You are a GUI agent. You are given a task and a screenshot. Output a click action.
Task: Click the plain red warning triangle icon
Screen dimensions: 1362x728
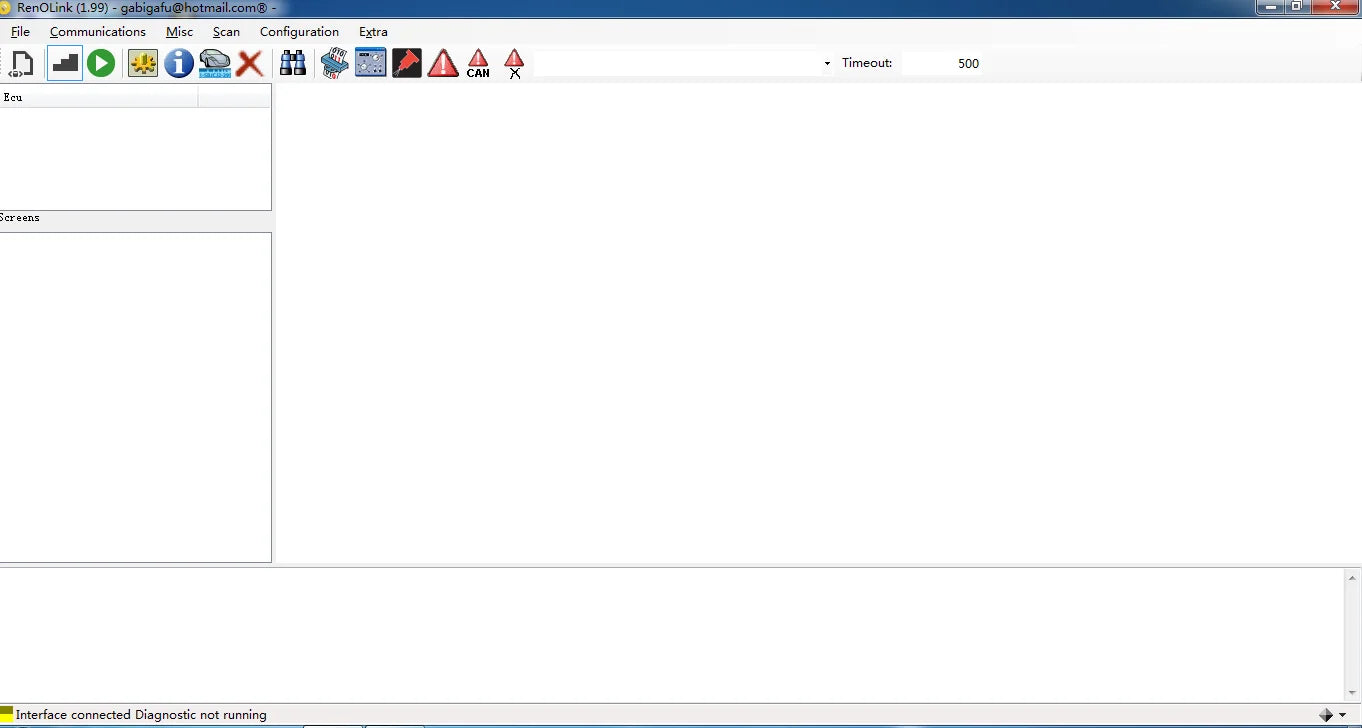click(443, 64)
